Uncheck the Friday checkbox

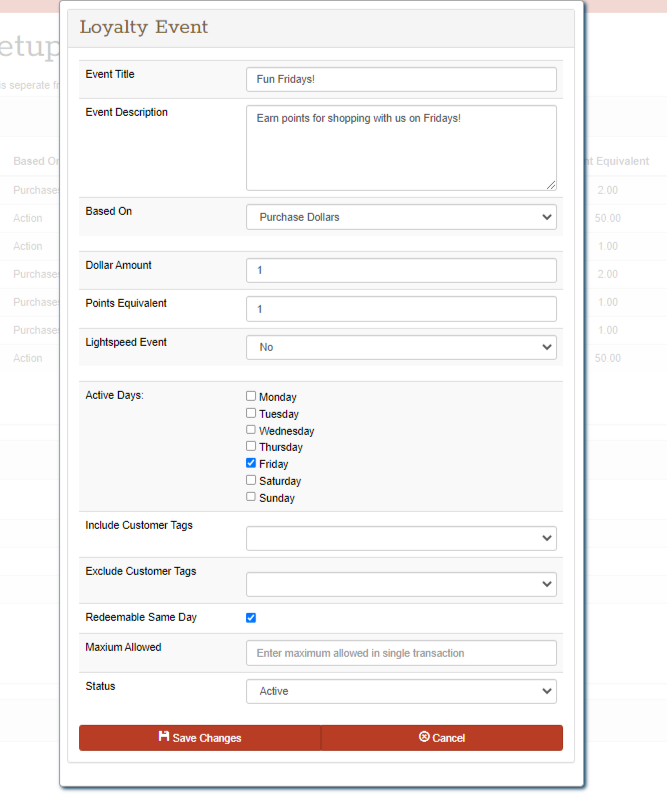pos(251,464)
